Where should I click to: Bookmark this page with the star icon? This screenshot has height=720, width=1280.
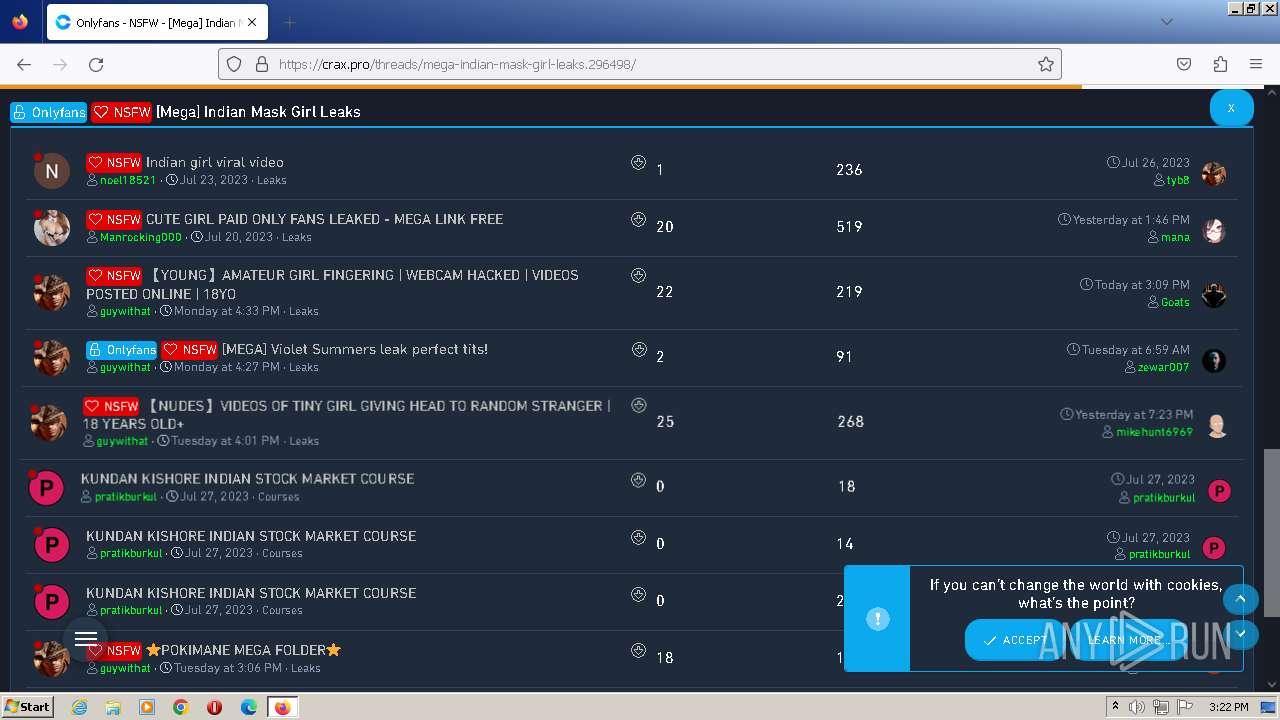tap(1046, 64)
